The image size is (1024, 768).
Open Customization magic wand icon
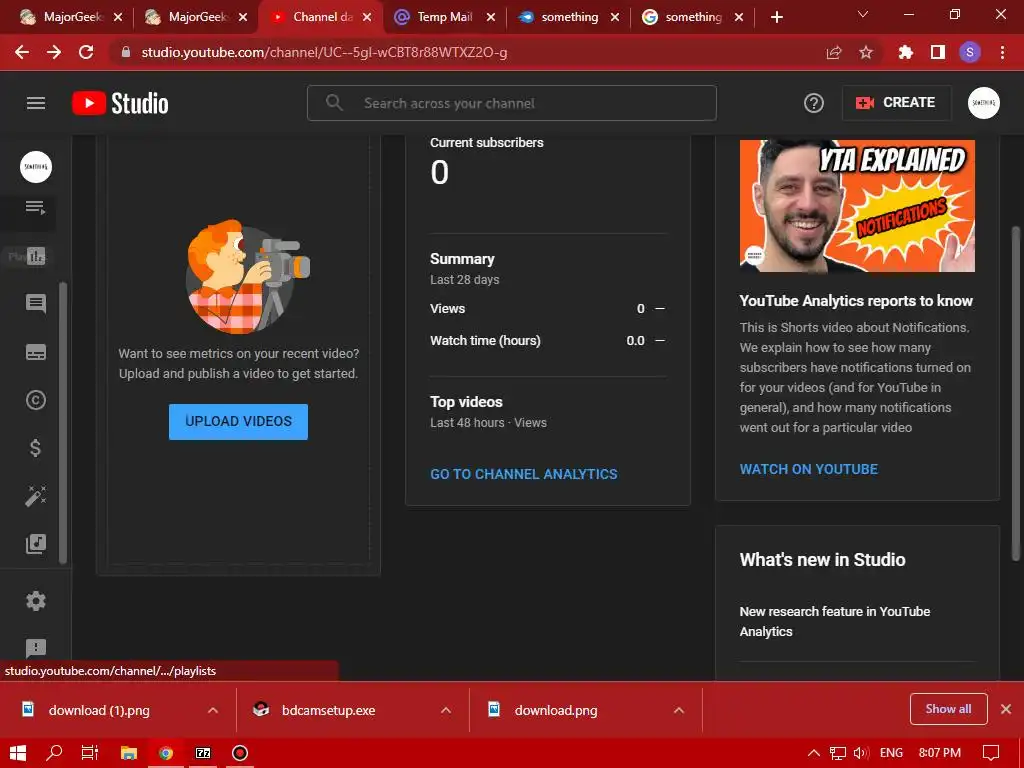[35, 496]
